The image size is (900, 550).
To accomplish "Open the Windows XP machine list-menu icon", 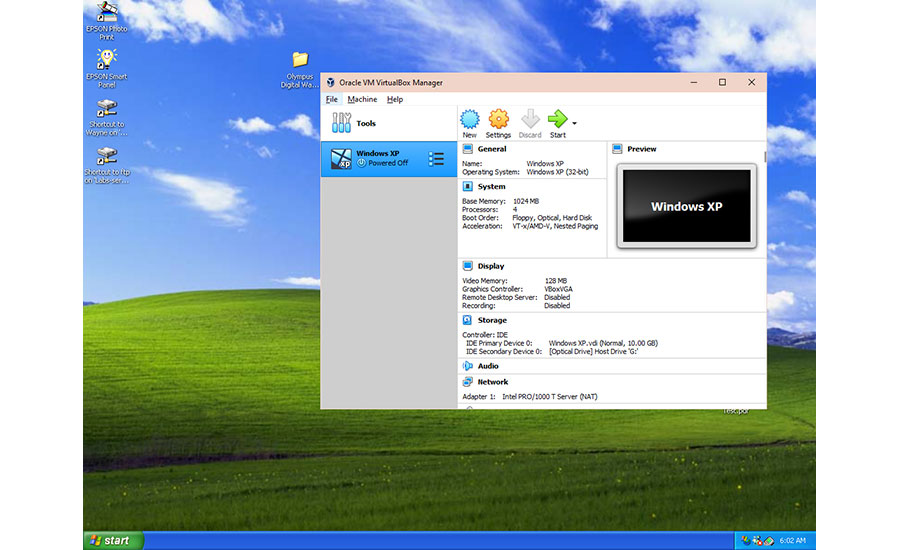I will 436,159.
